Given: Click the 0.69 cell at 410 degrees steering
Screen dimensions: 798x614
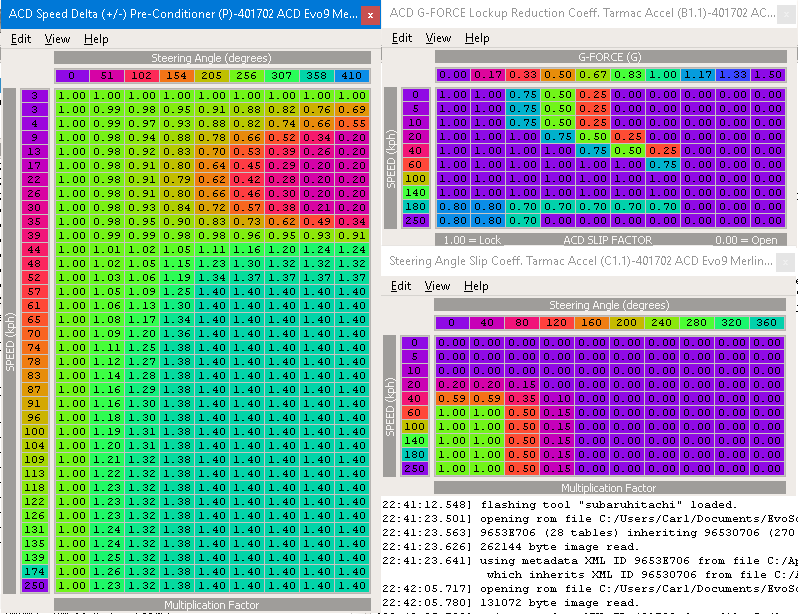Looking at the screenshot, I should pyautogui.click(x=352, y=109).
